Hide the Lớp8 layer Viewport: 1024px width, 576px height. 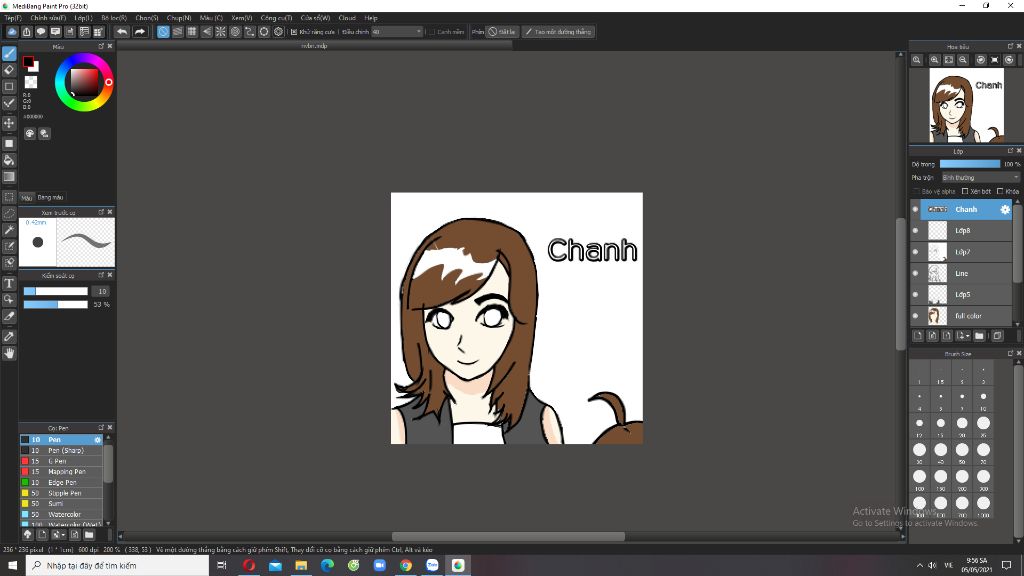(915, 231)
